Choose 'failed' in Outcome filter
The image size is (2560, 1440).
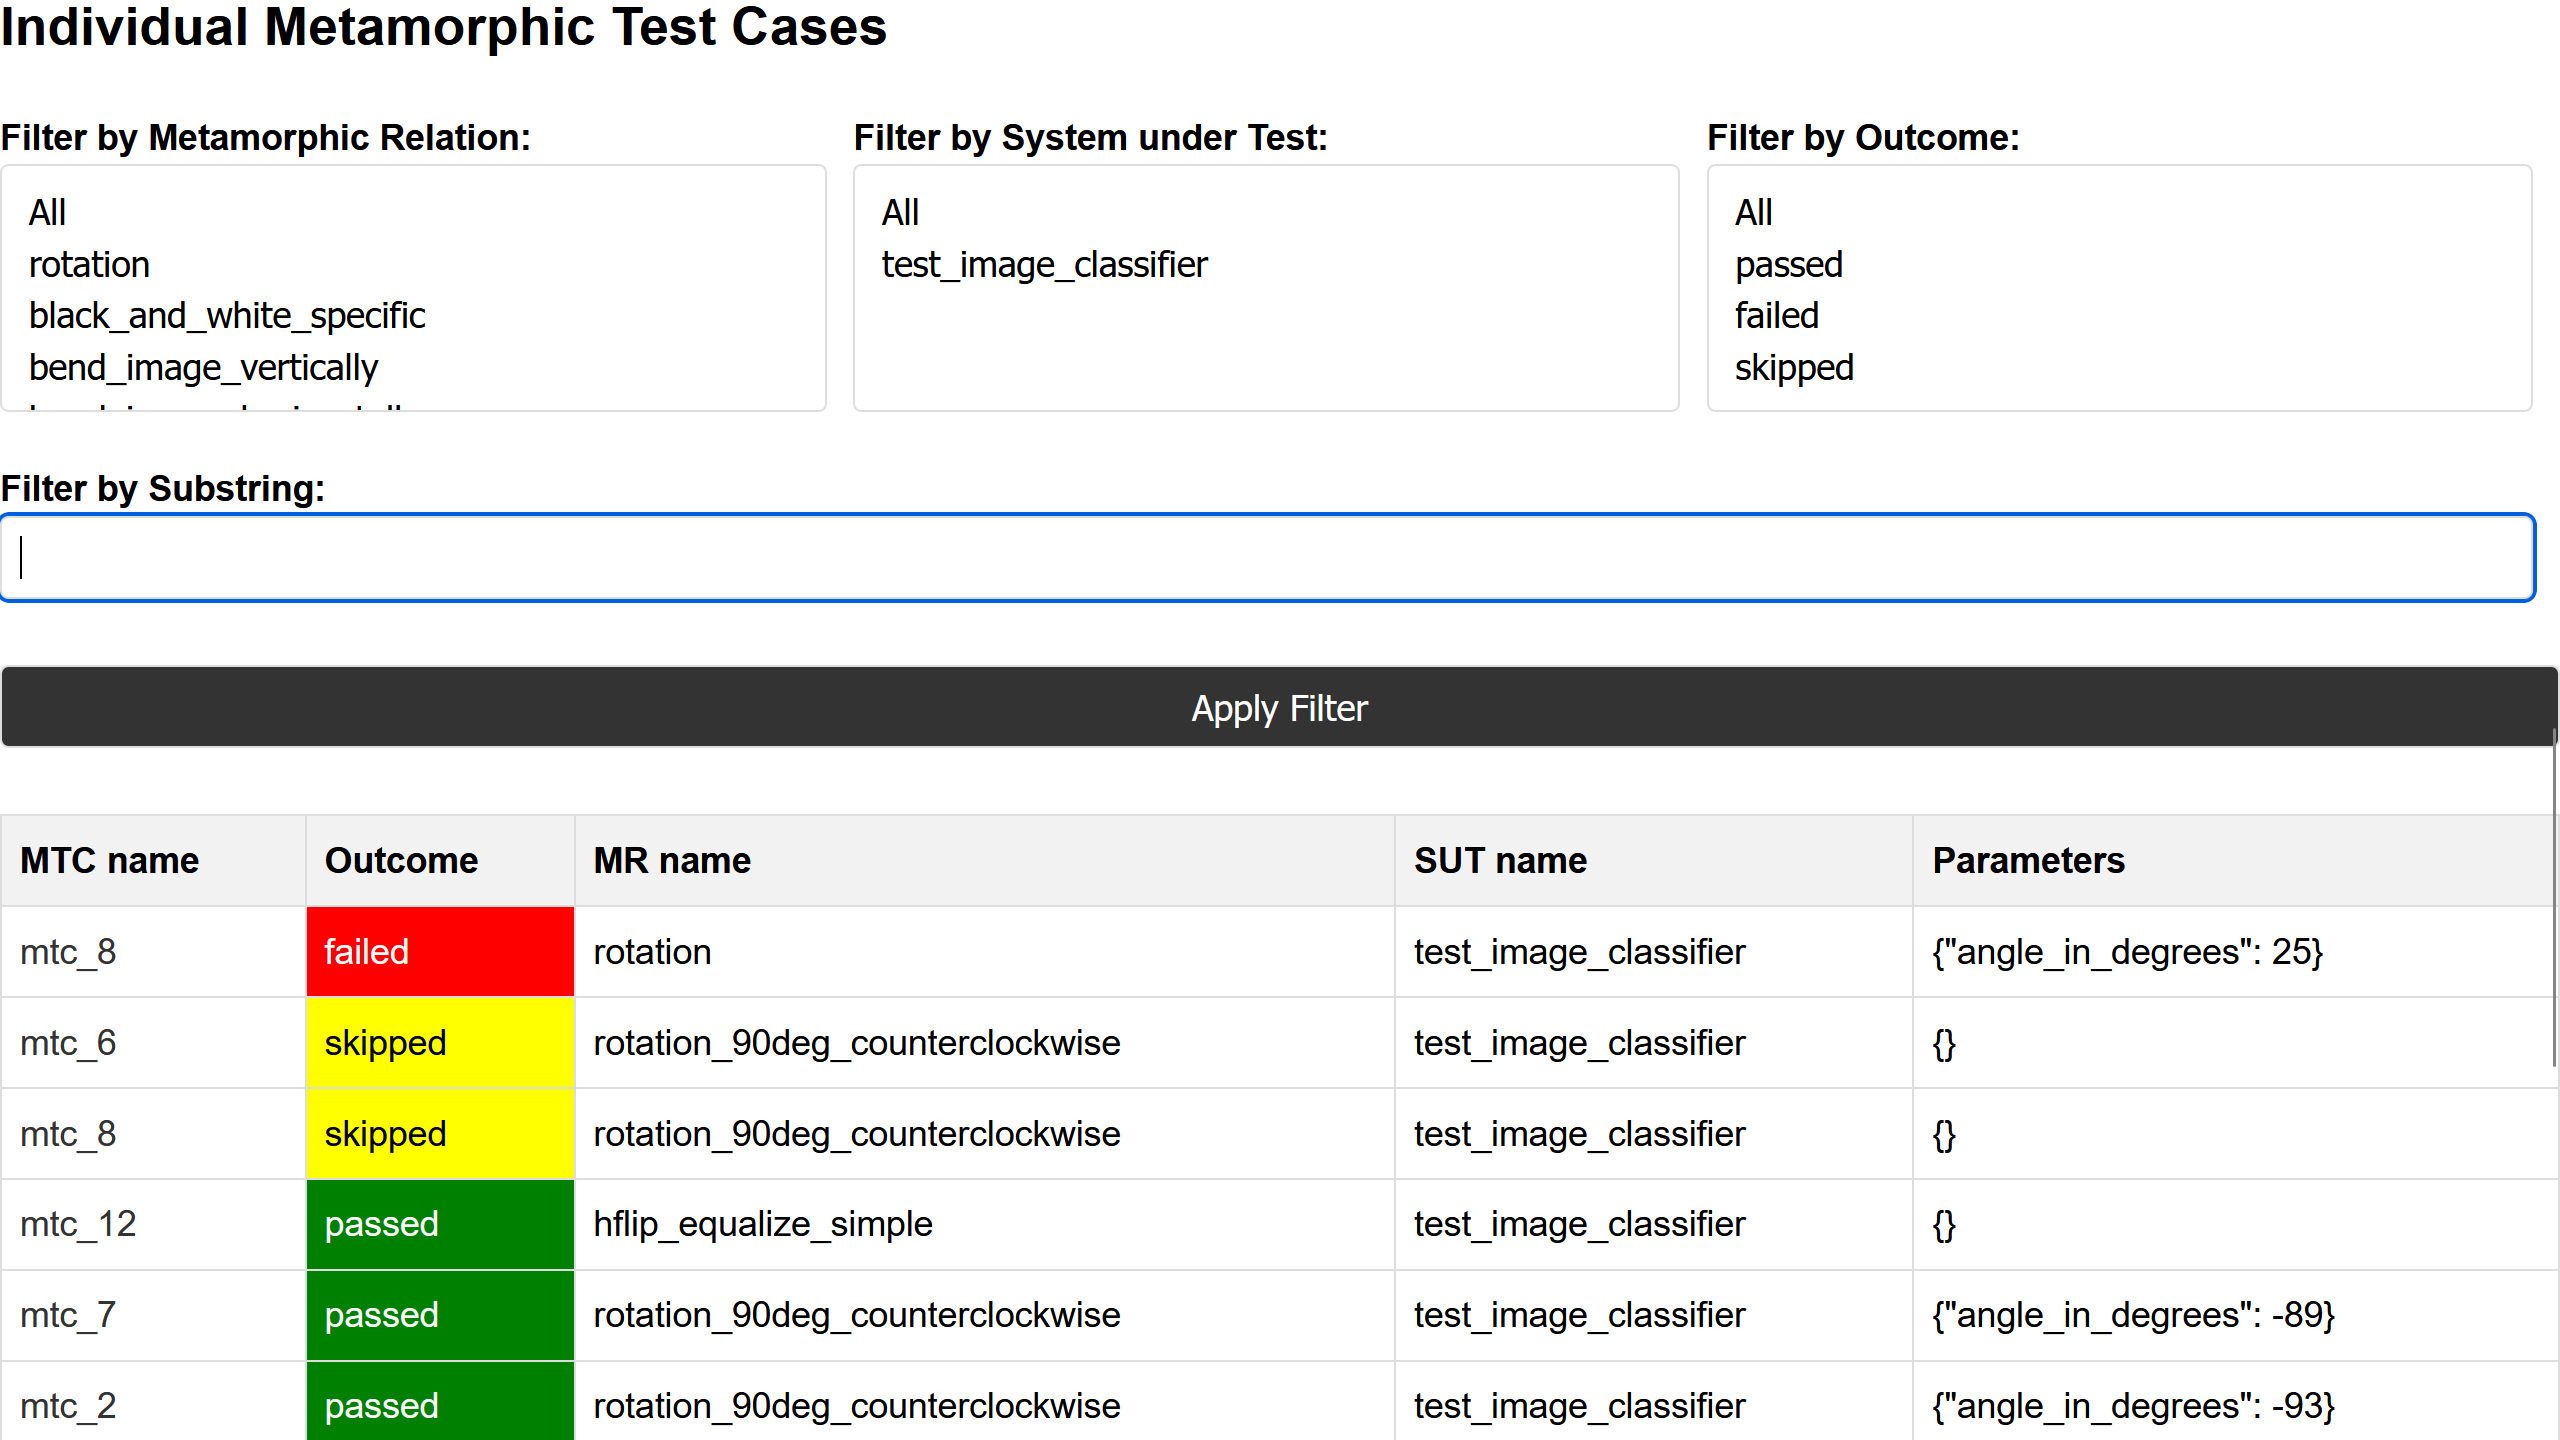[x=1776, y=316]
